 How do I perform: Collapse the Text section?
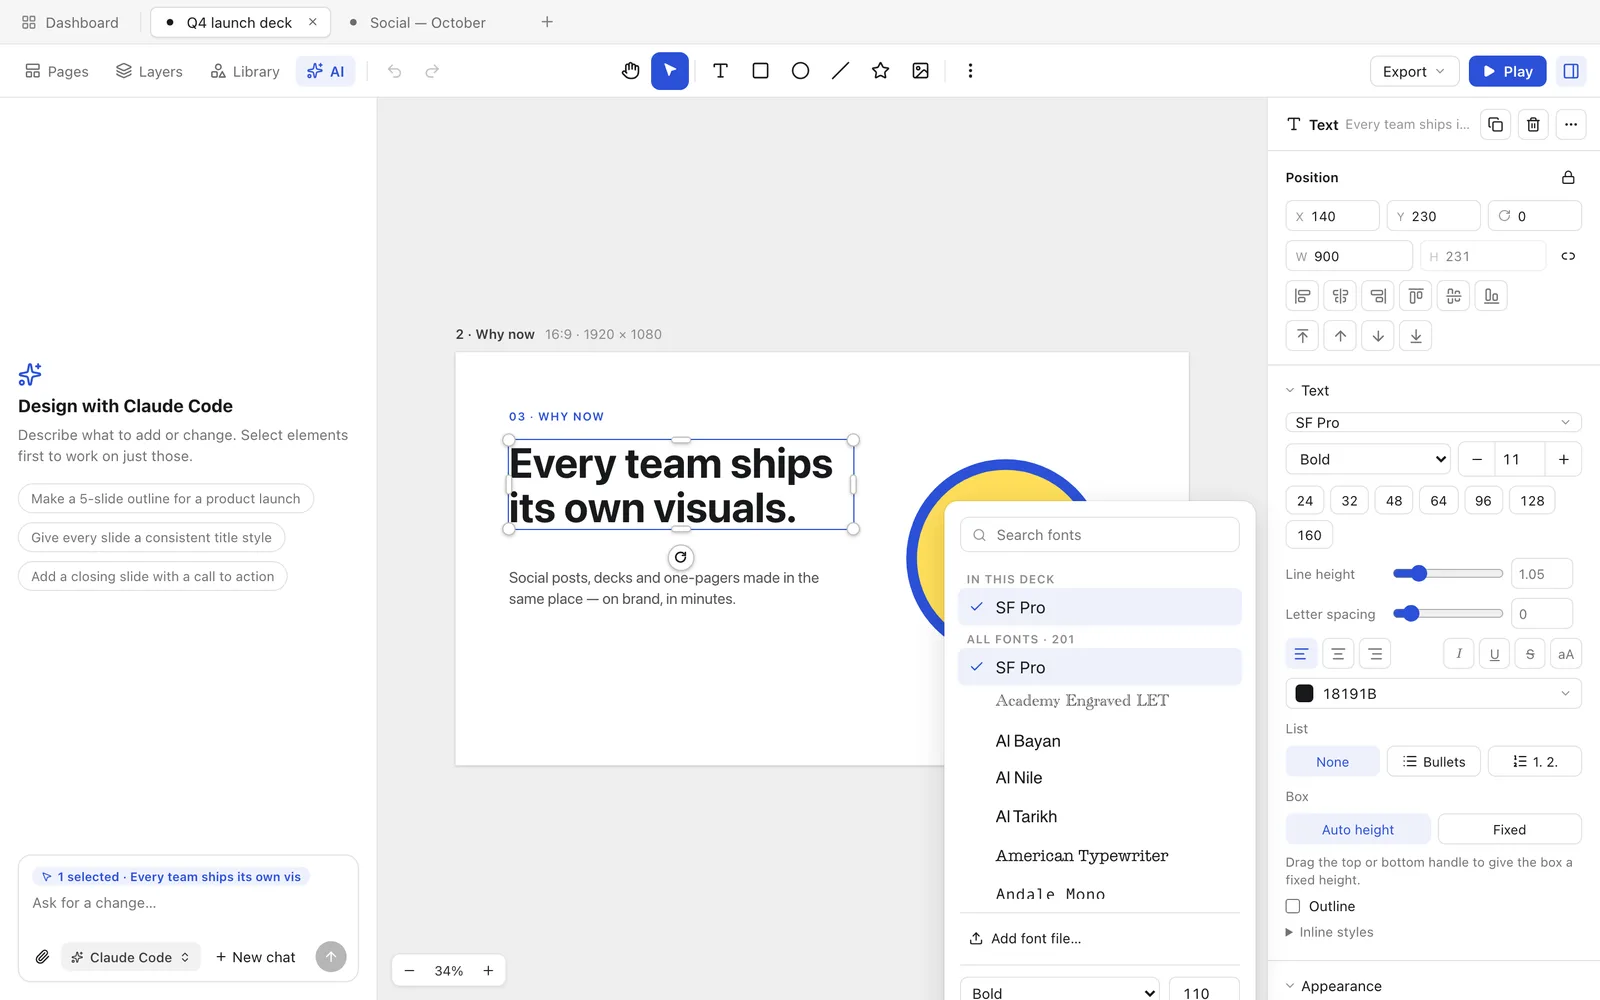[x=1307, y=390]
